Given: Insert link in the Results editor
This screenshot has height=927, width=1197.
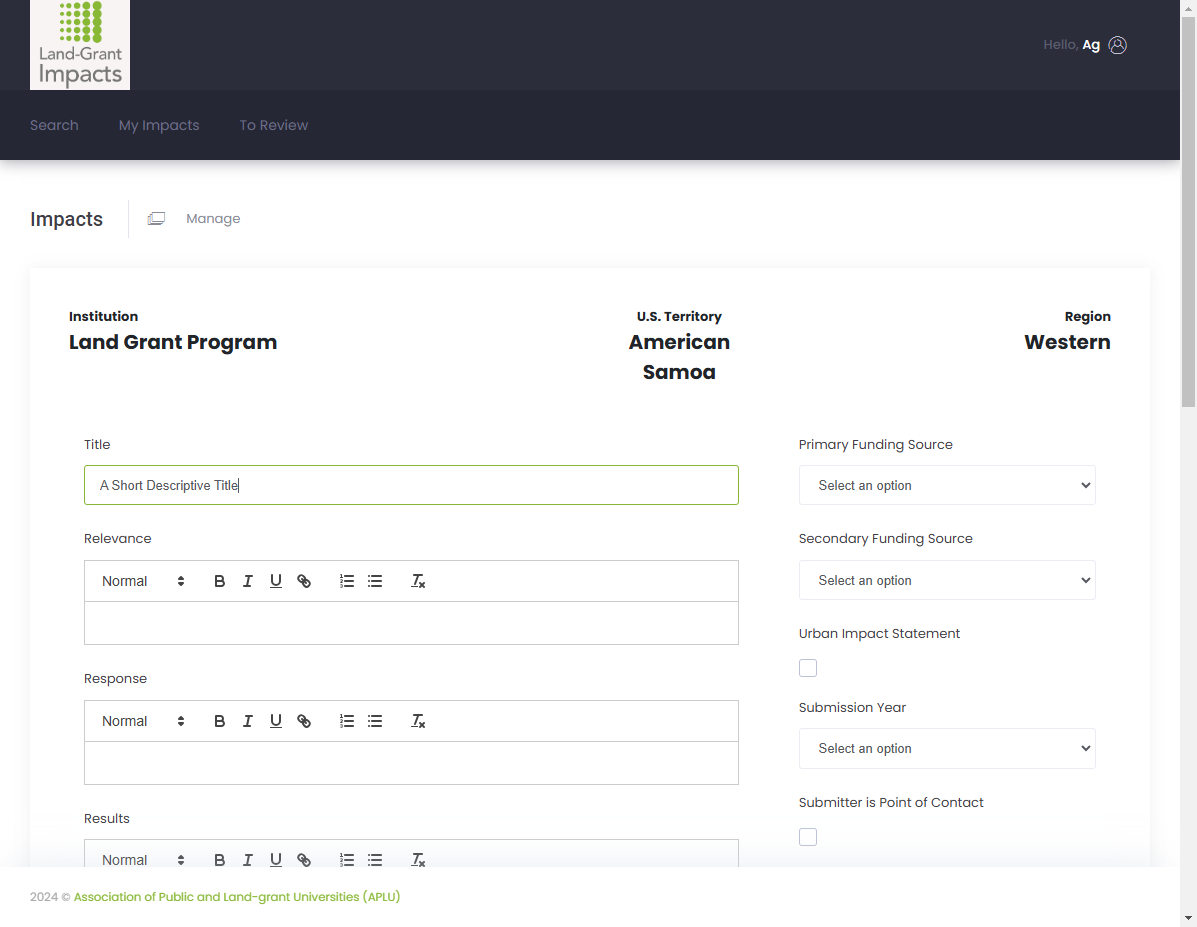Looking at the screenshot, I should [304, 859].
